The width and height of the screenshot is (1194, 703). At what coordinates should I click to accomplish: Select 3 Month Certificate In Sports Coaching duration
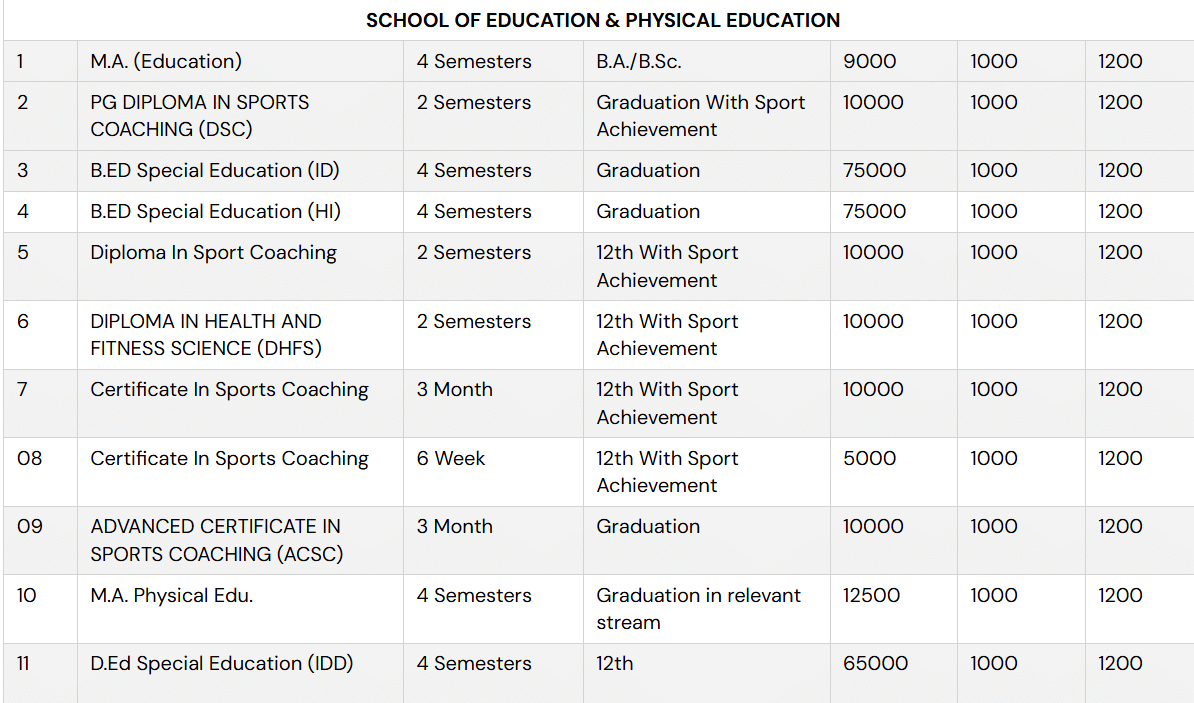pyautogui.click(x=455, y=389)
